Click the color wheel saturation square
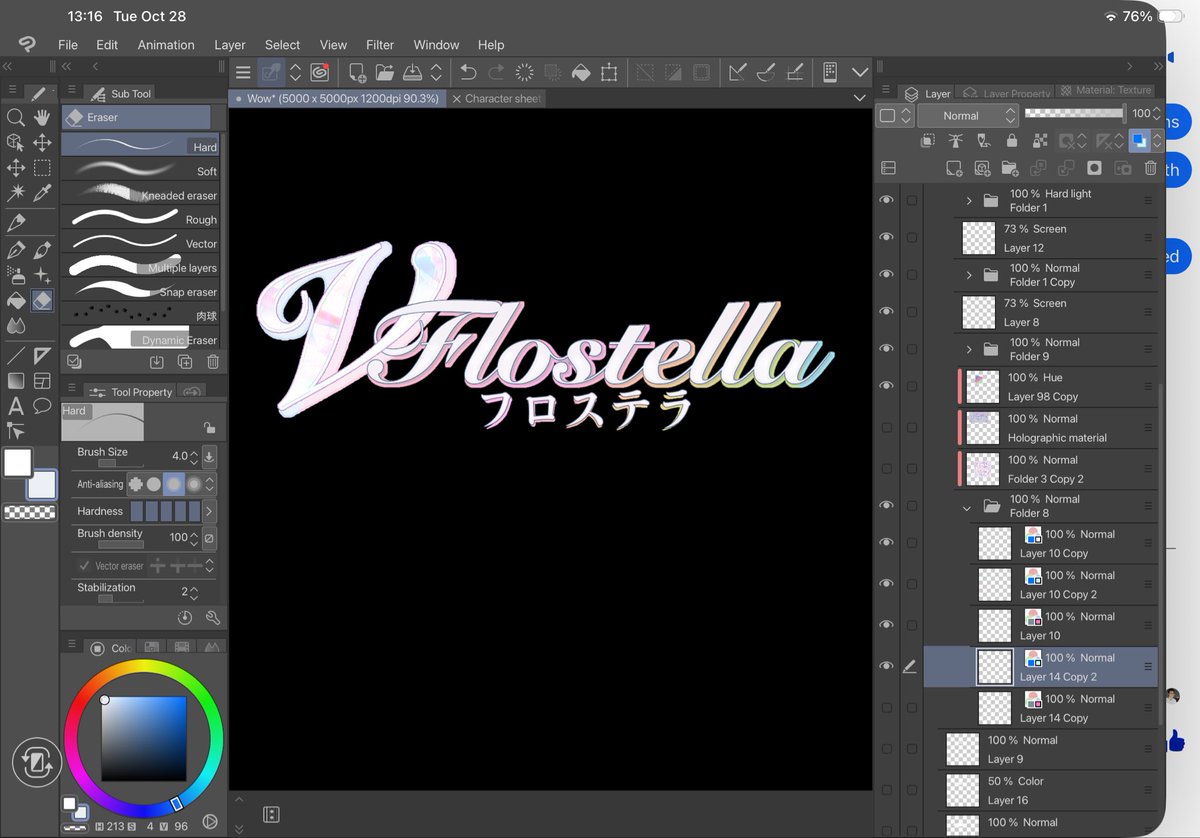The image size is (1200, 838). click(144, 739)
